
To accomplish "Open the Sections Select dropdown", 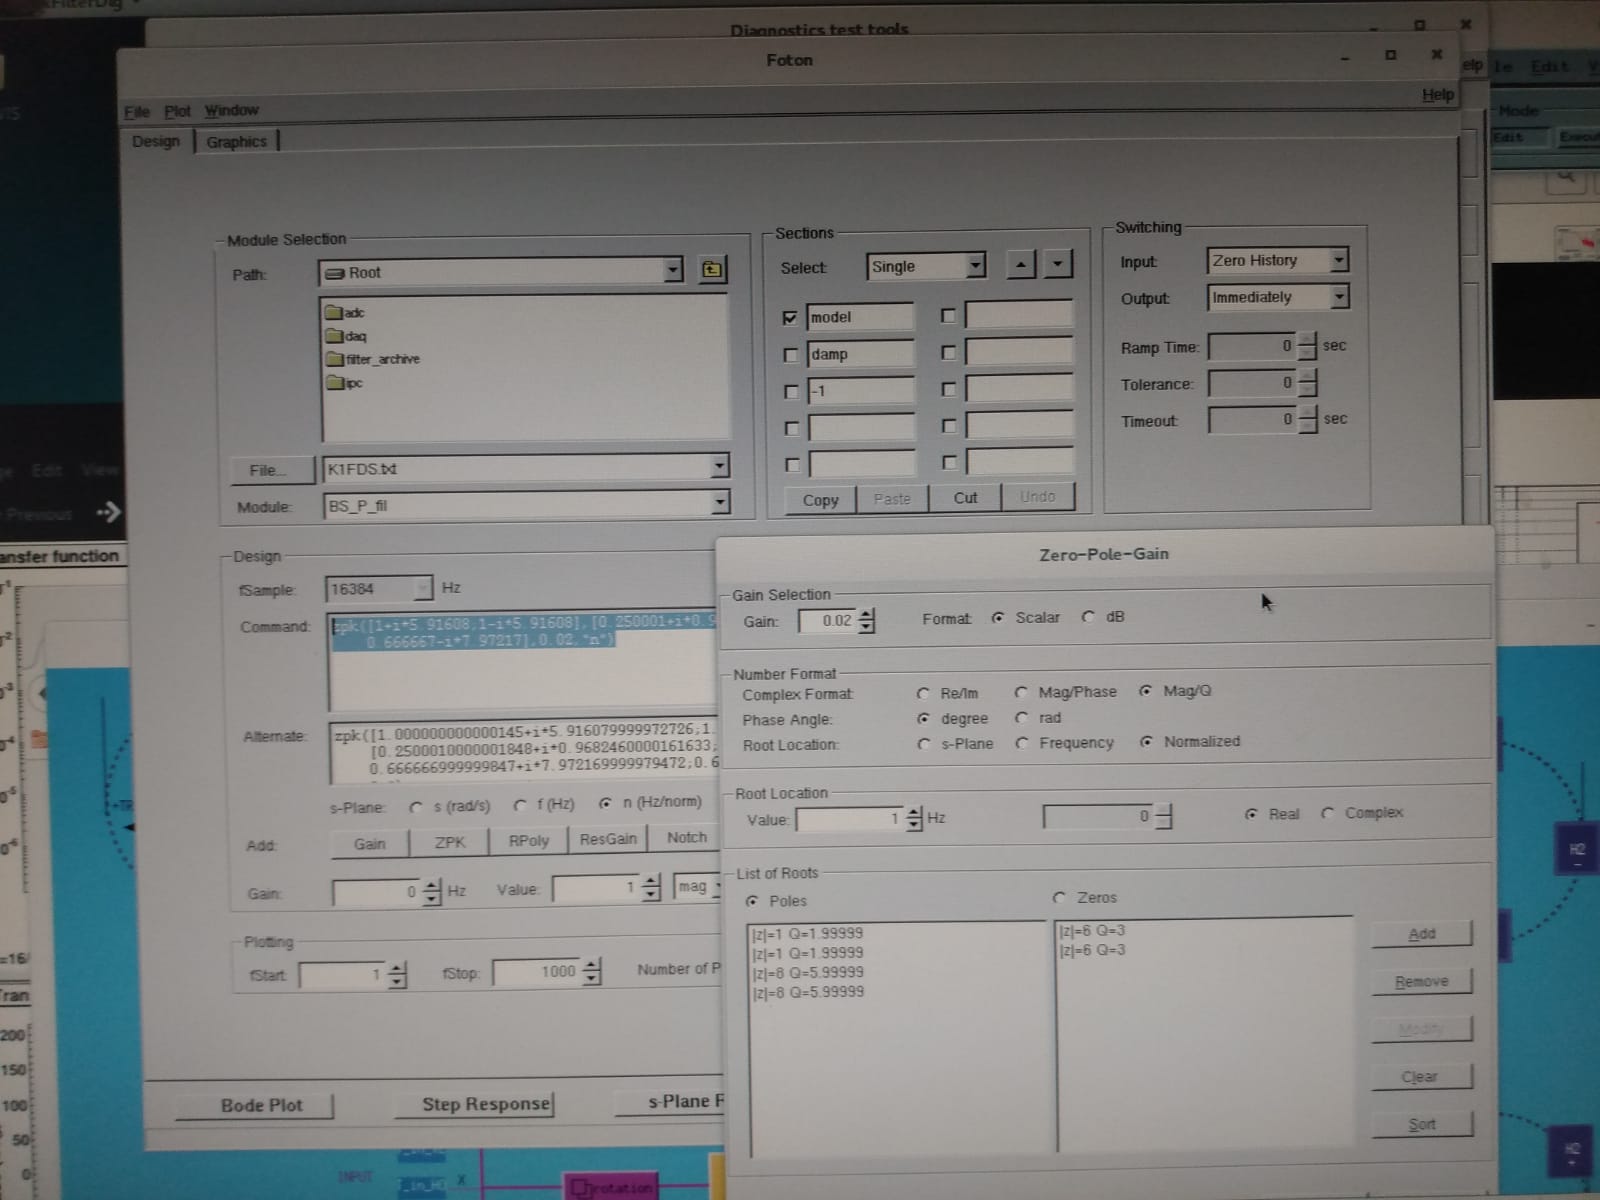I will (x=975, y=265).
